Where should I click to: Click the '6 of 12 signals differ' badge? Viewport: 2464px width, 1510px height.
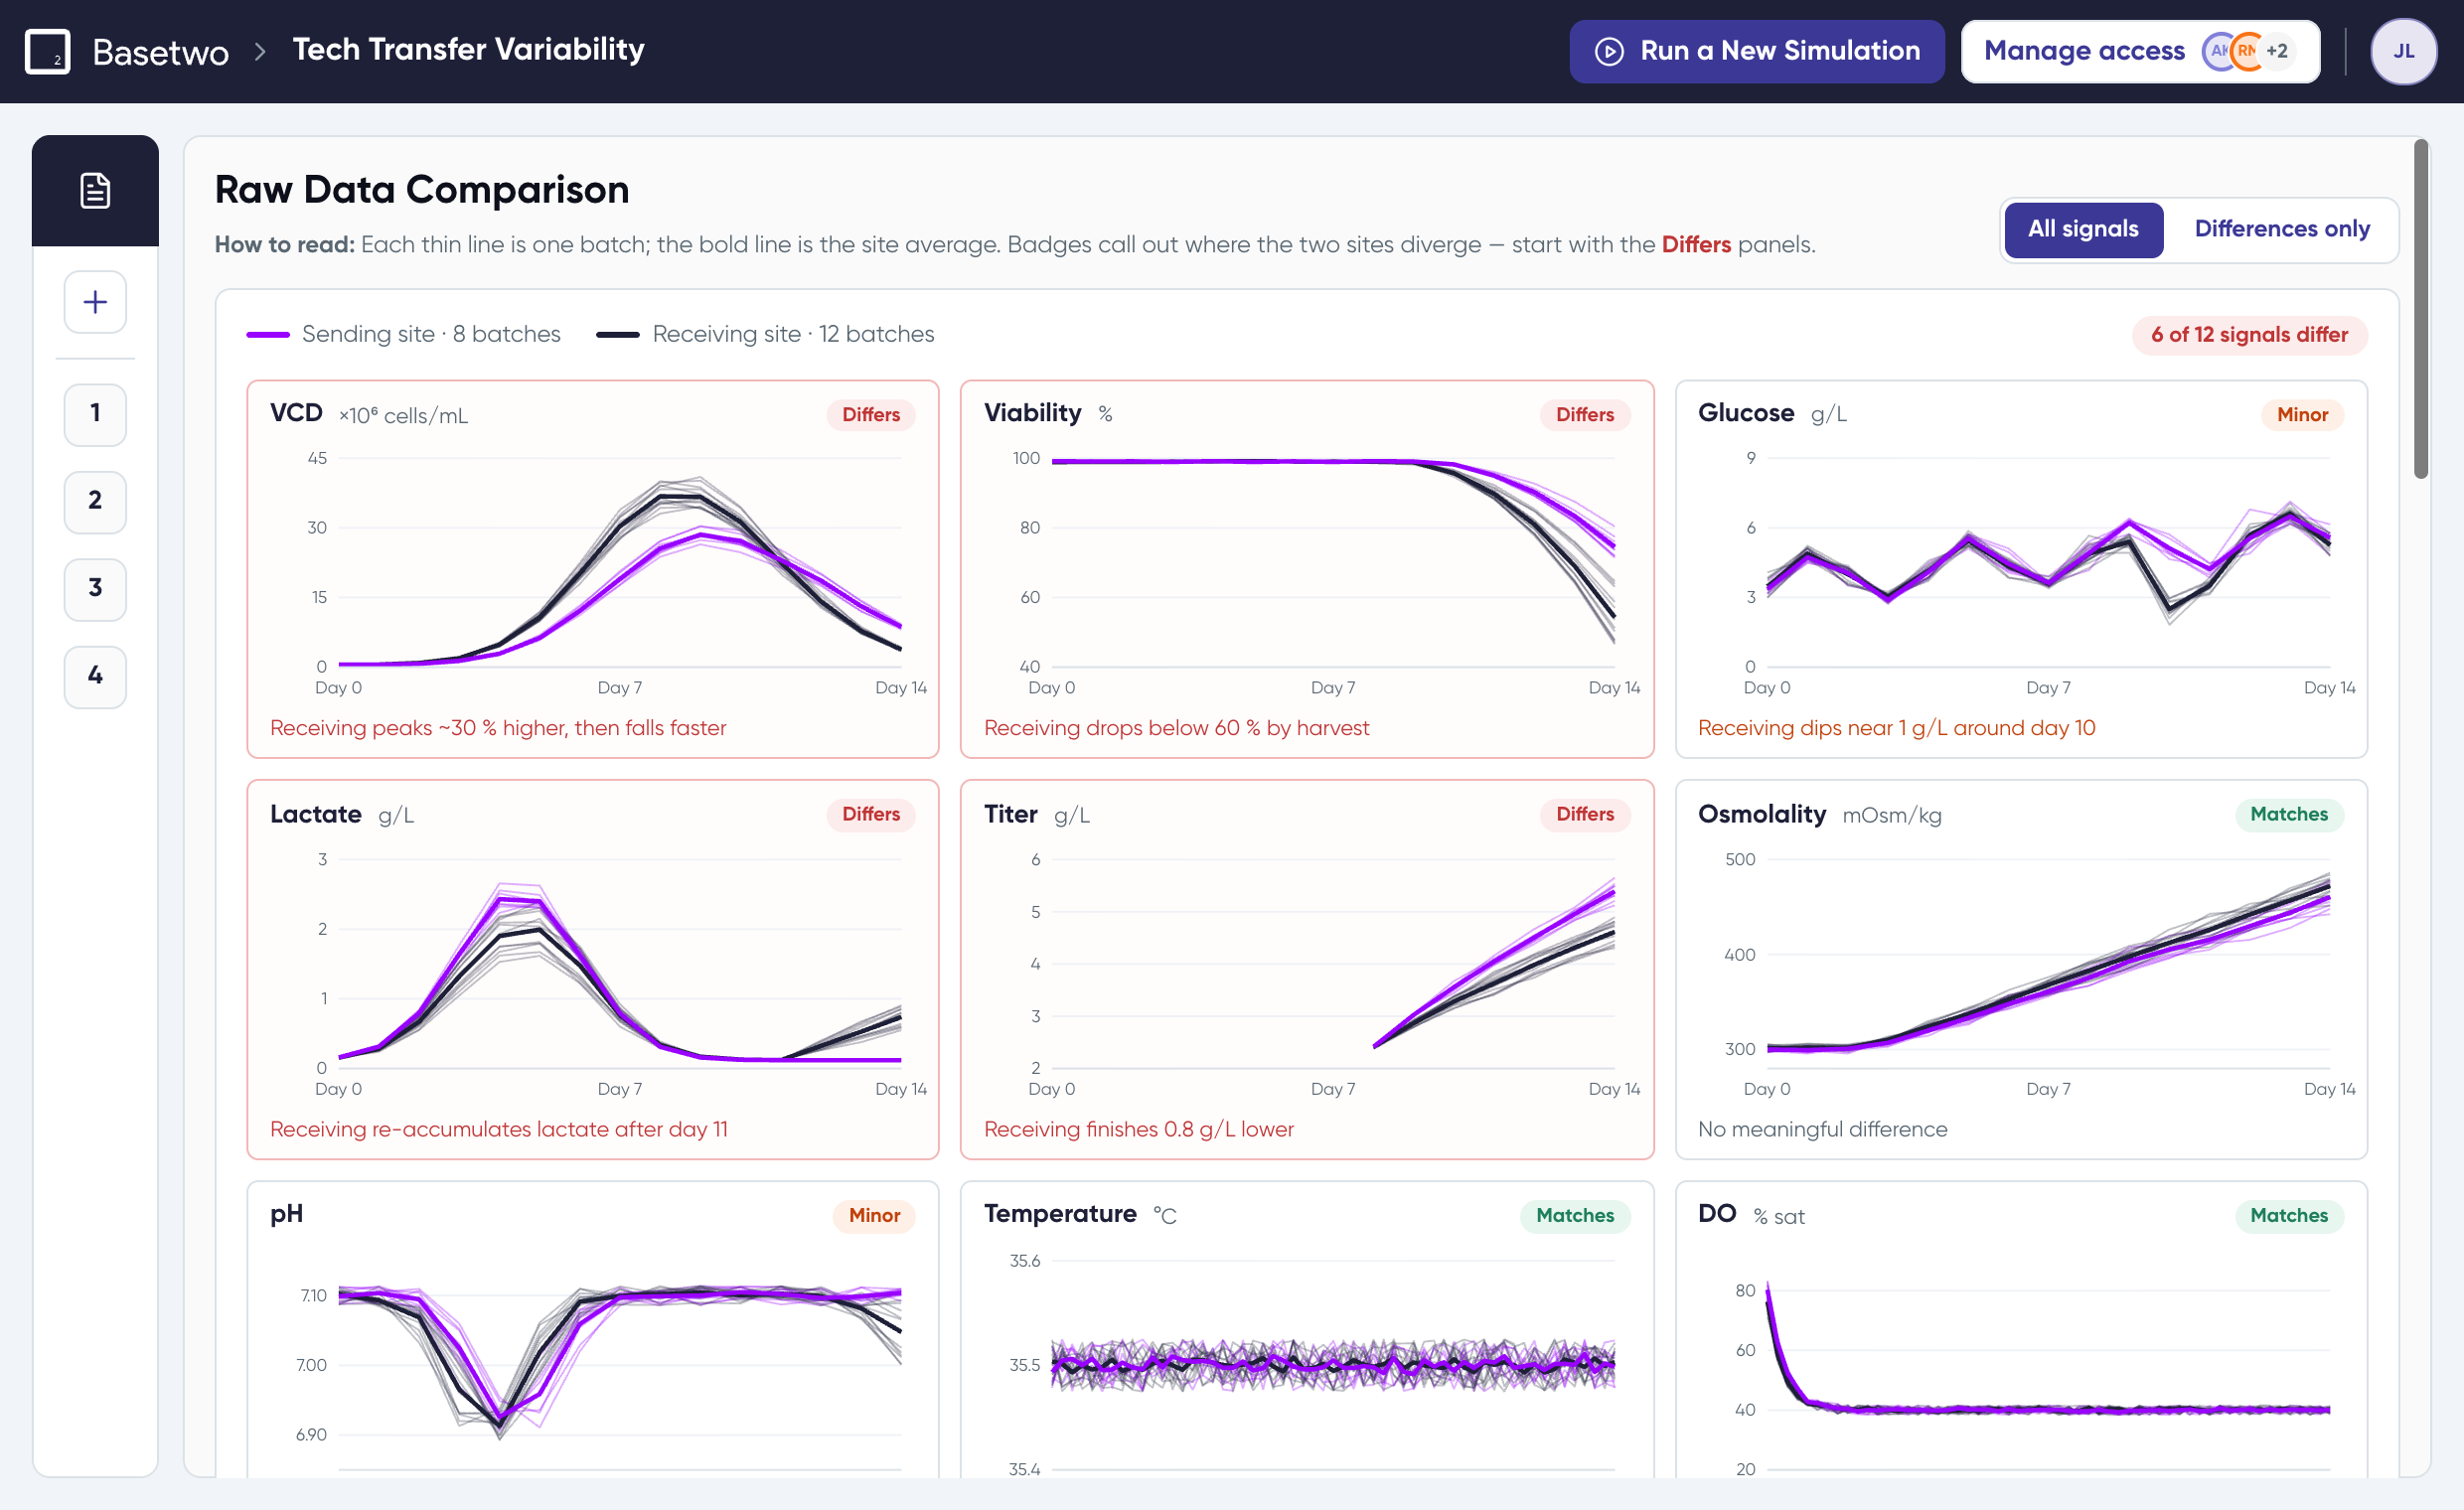coord(2249,335)
